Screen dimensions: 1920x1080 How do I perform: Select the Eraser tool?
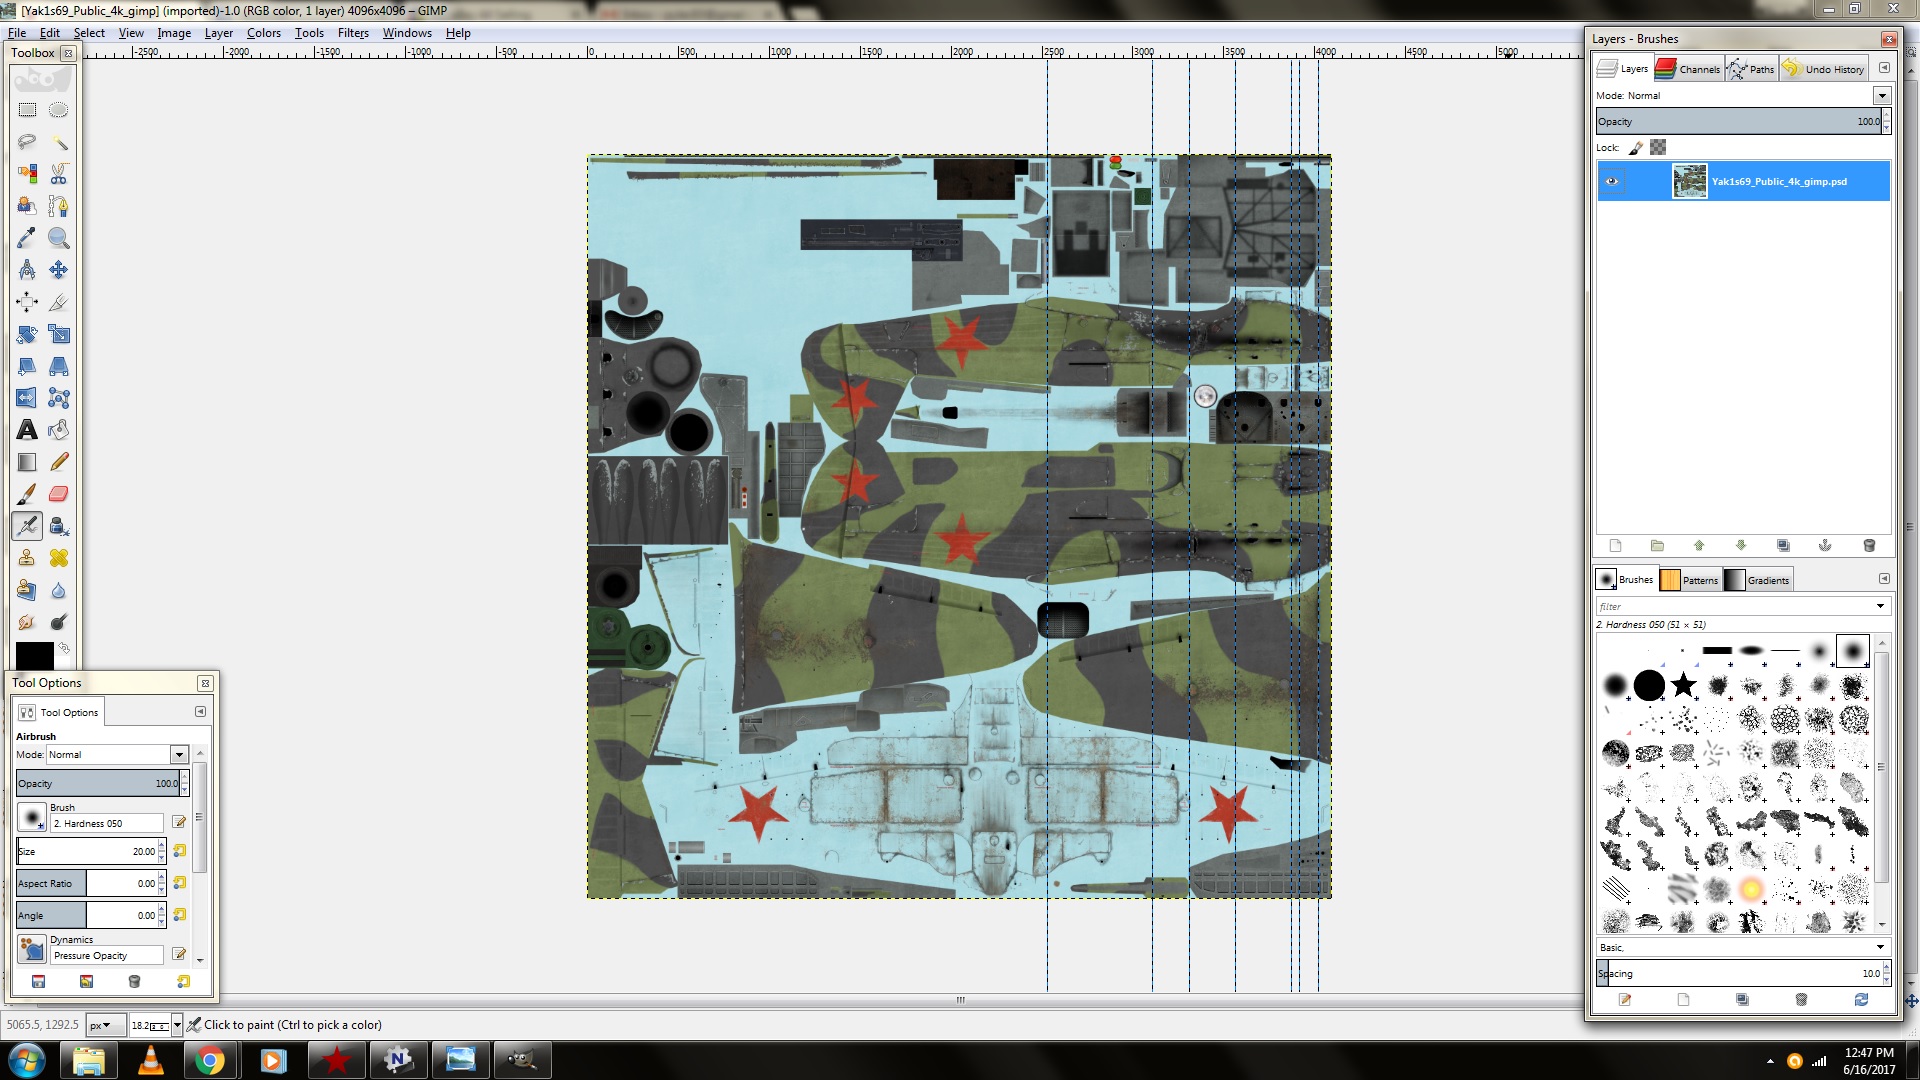click(59, 494)
